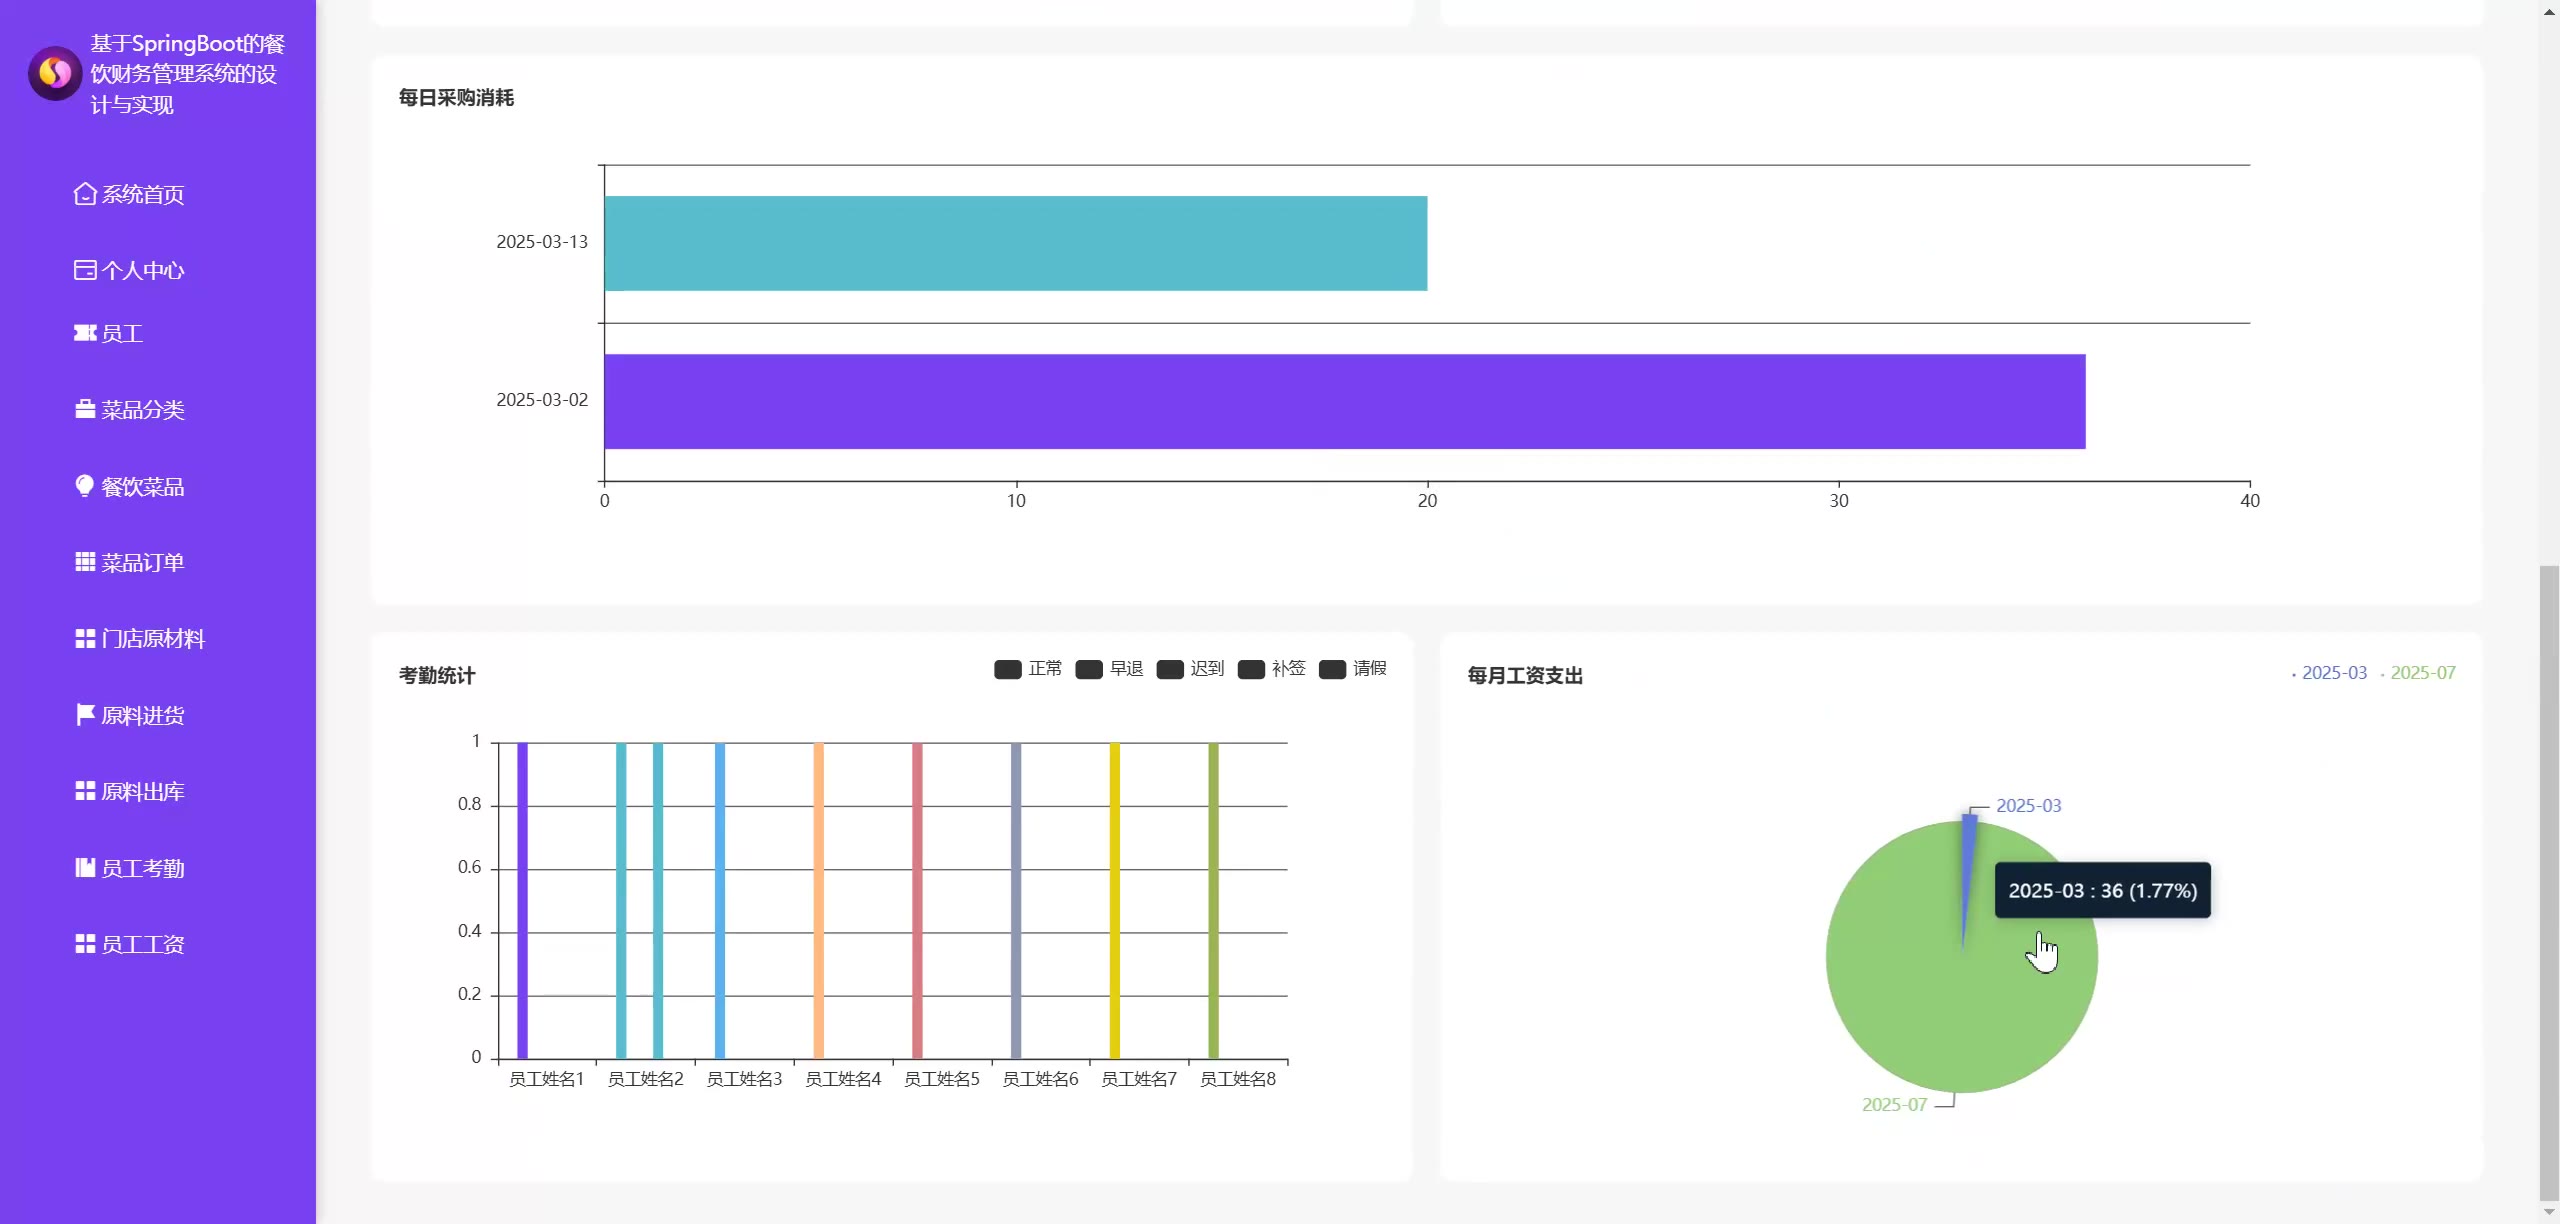Screen dimensions: 2560x1224
Task: Click the purple circular system logo
Action: click(x=55, y=73)
